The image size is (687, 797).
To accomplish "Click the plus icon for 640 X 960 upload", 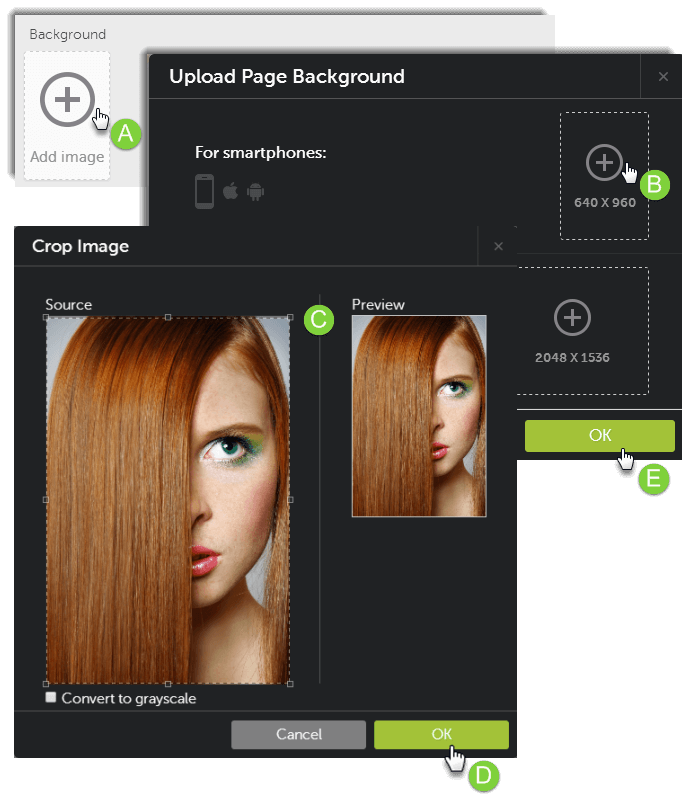I will (603, 161).
